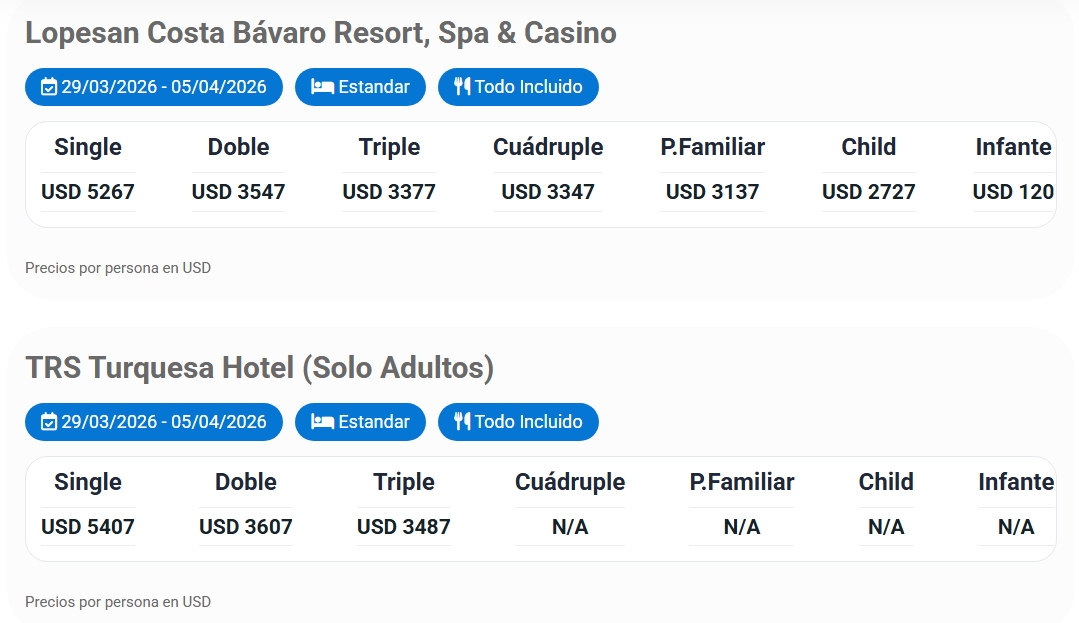
Task: Select Lopesan 29/03/2026 - 05/04/2026 date badge
Action: pos(154,87)
